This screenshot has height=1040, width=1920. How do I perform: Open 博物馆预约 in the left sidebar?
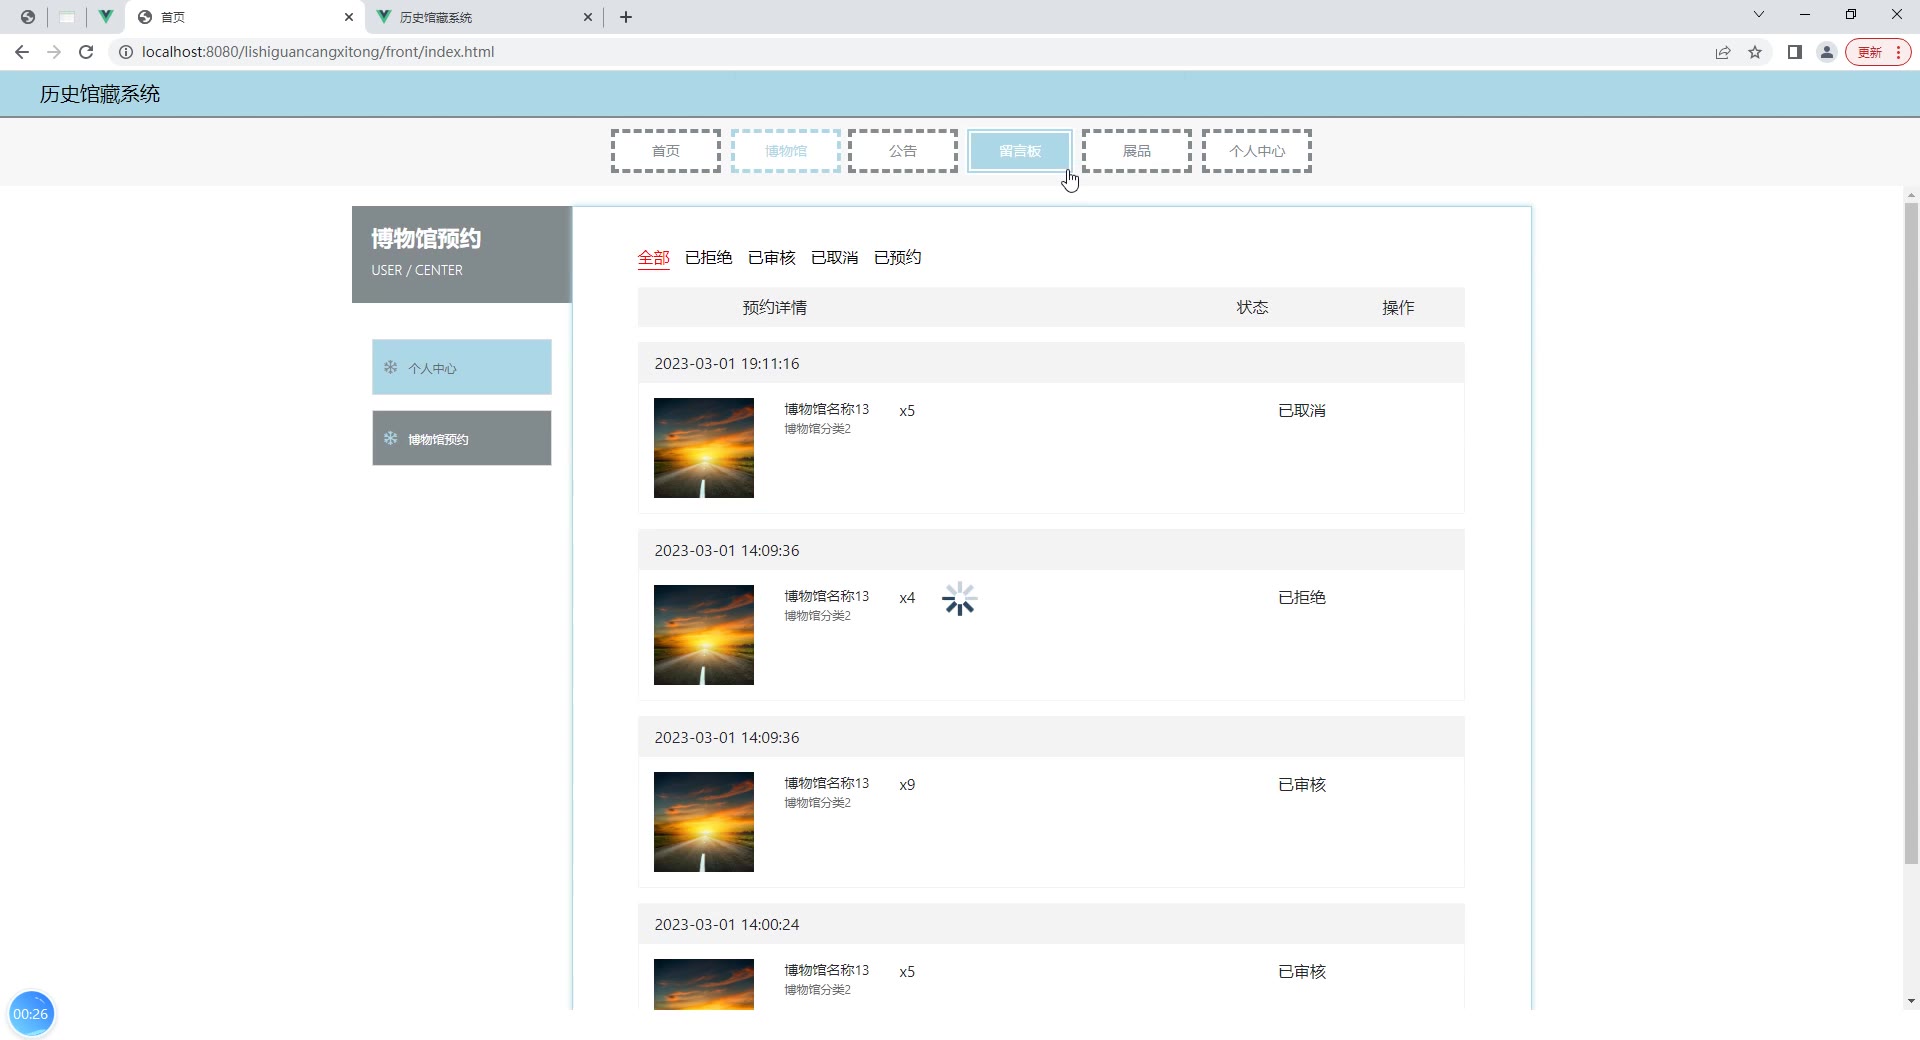click(462, 438)
